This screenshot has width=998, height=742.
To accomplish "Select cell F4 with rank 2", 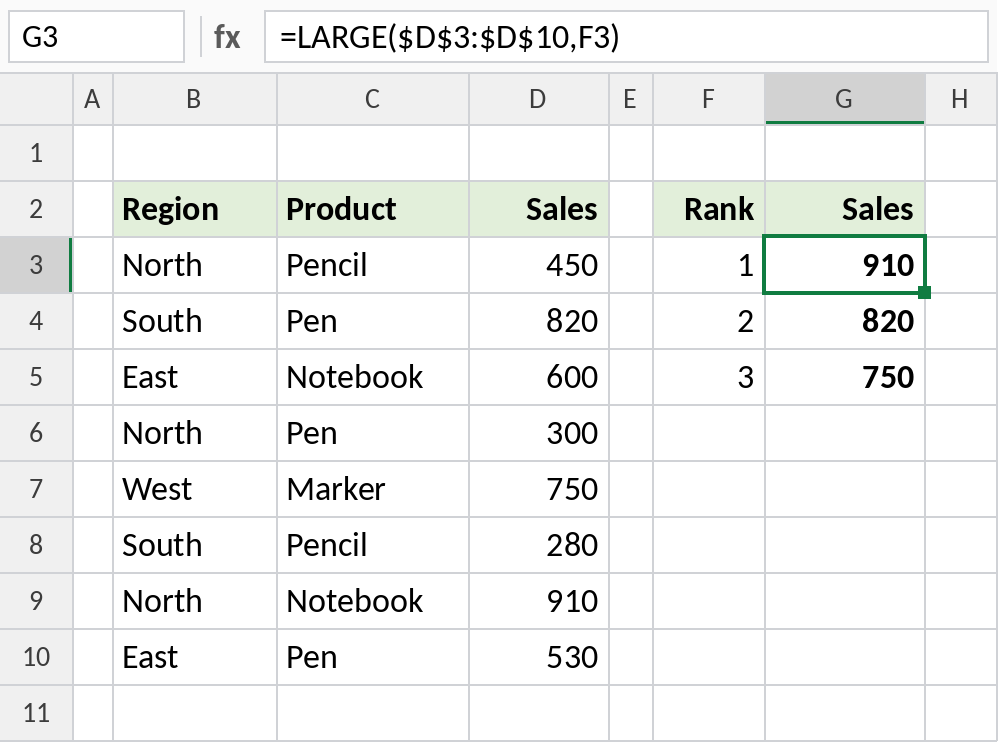I will 709,321.
